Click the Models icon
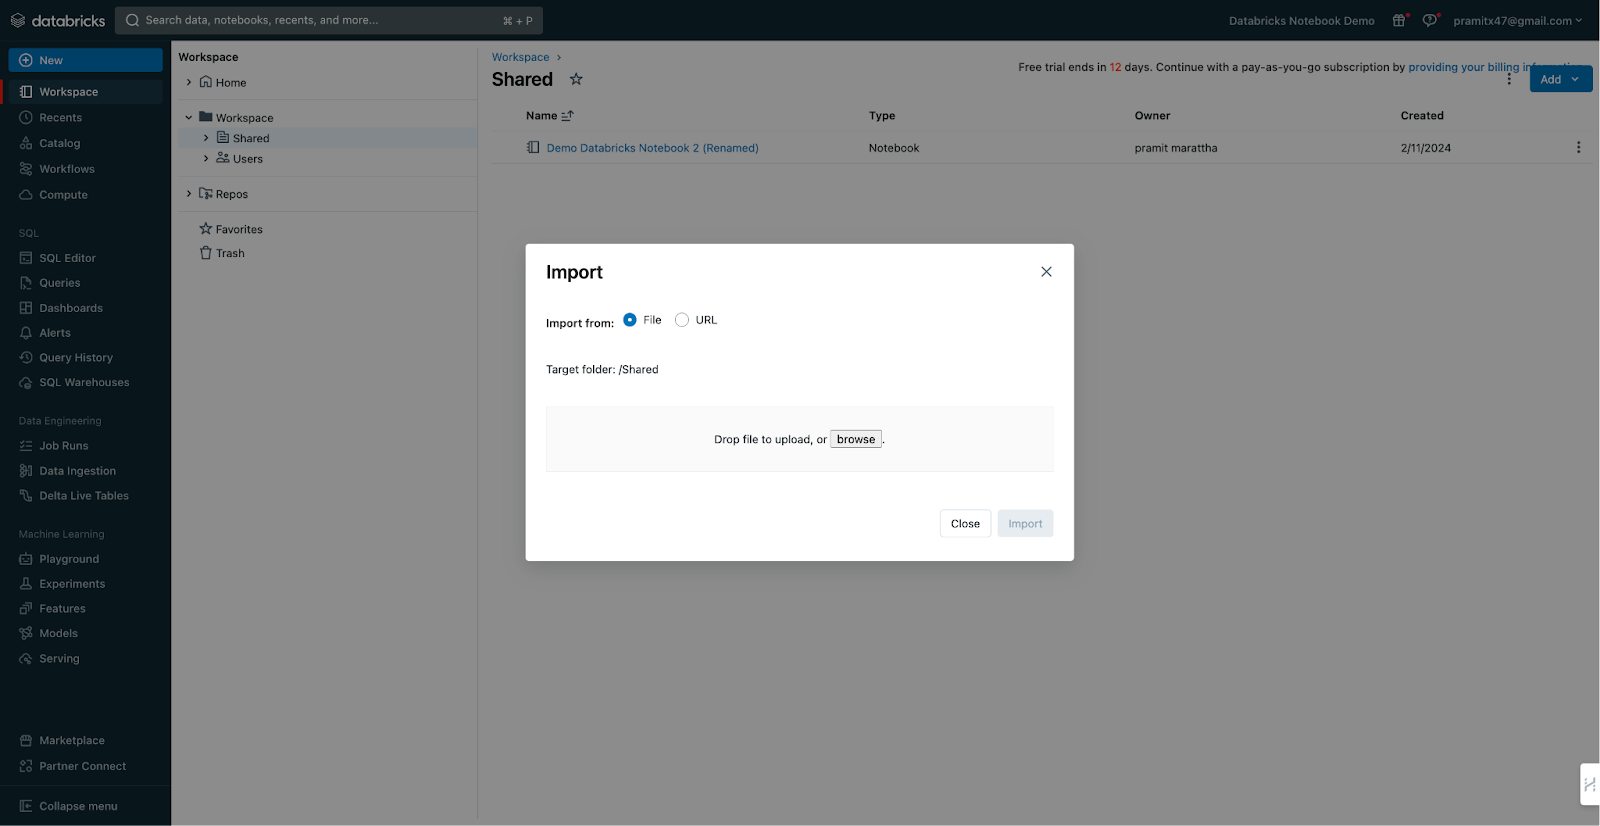 coord(26,633)
